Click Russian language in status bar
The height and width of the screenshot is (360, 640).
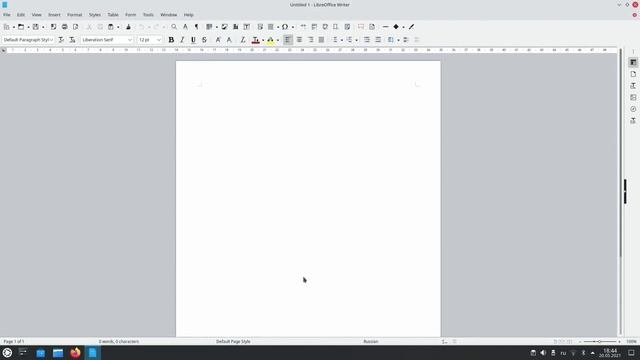[x=371, y=341]
